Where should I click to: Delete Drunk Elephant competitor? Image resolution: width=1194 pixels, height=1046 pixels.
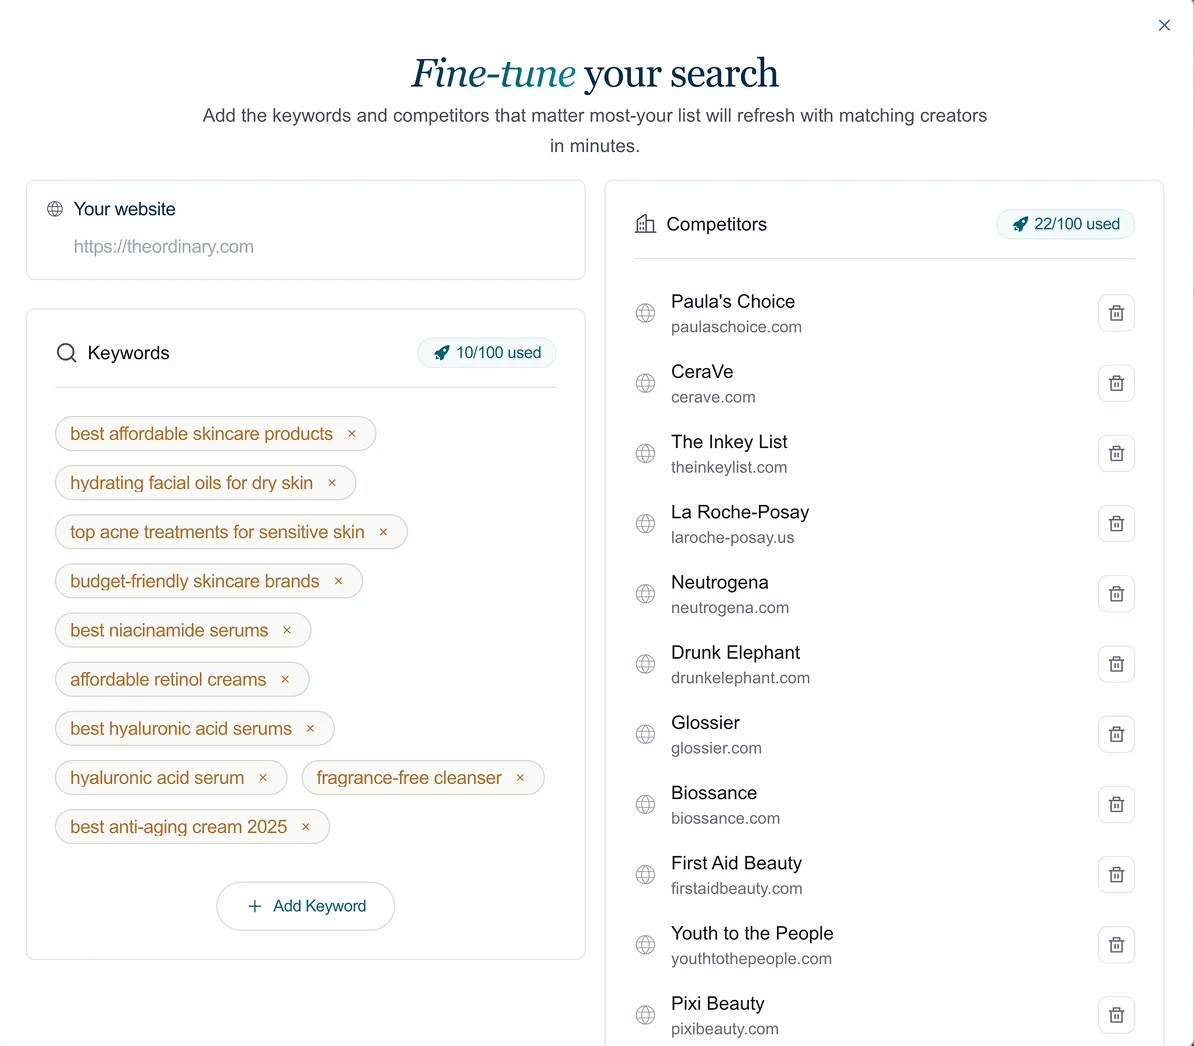point(1116,664)
